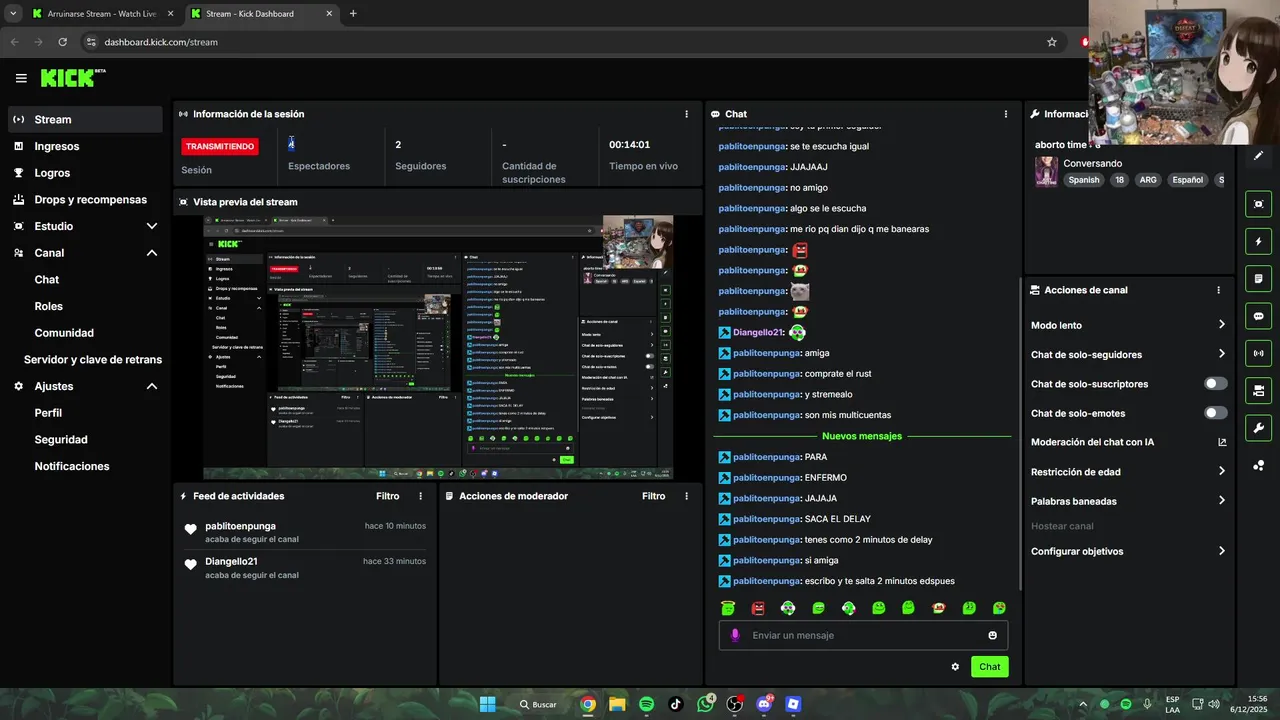This screenshot has height=720, width=1280.
Task: Switch to Arruinarse Stream browser tab
Action: pos(100,14)
